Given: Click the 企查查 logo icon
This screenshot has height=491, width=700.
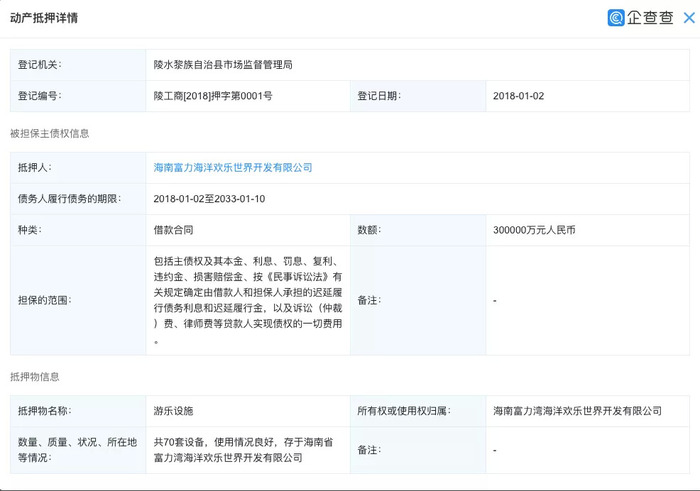Looking at the screenshot, I should (616, 18).
